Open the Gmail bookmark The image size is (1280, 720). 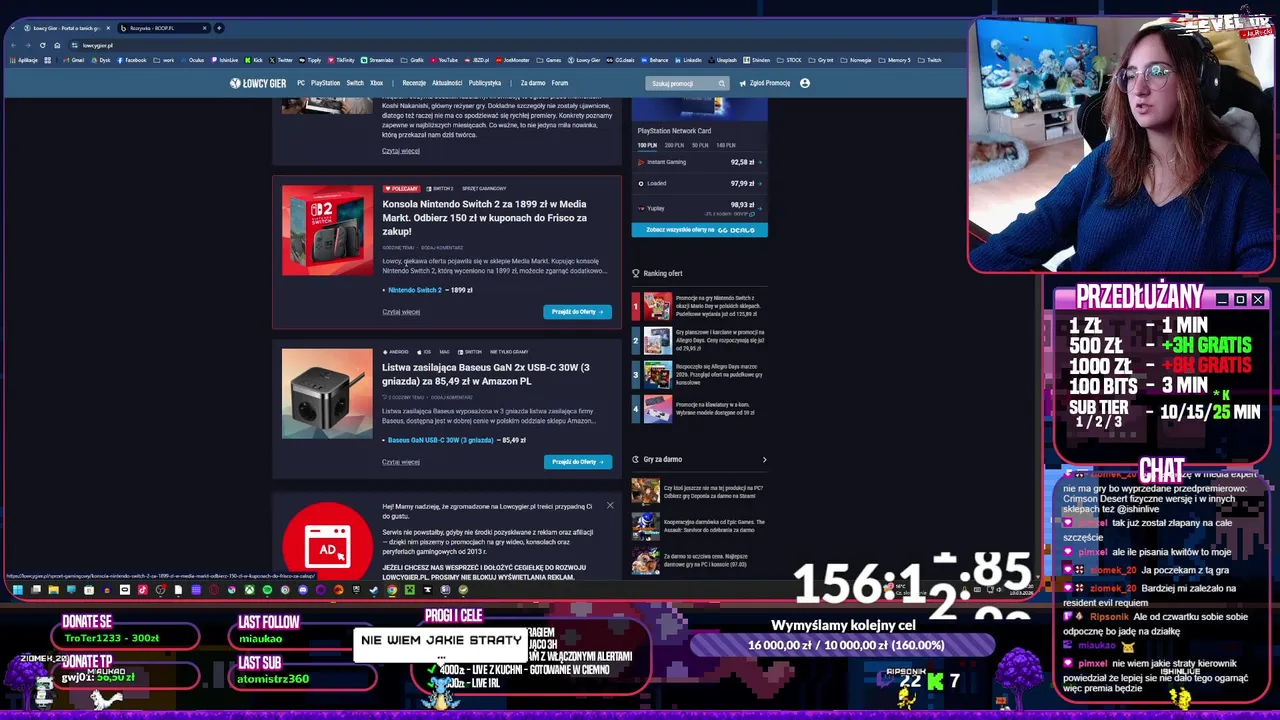74,60
